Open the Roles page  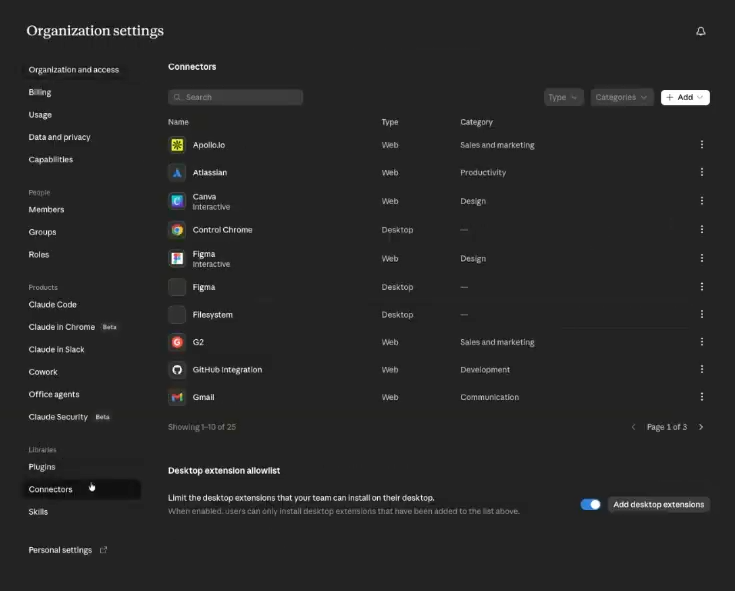pyautogui.click(x=38, y=254)
